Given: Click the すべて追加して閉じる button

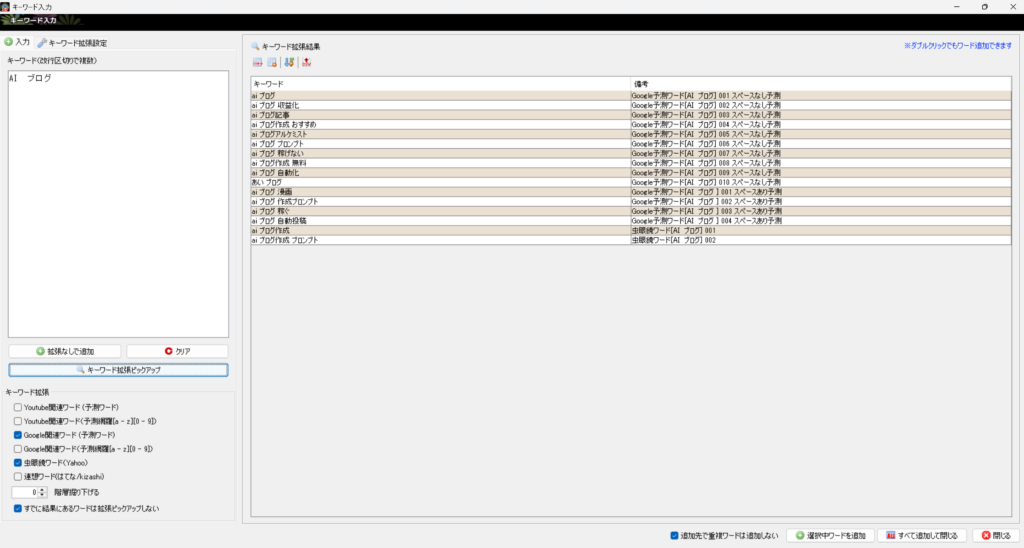Looking at the screenshot, I should click(922, 535).
